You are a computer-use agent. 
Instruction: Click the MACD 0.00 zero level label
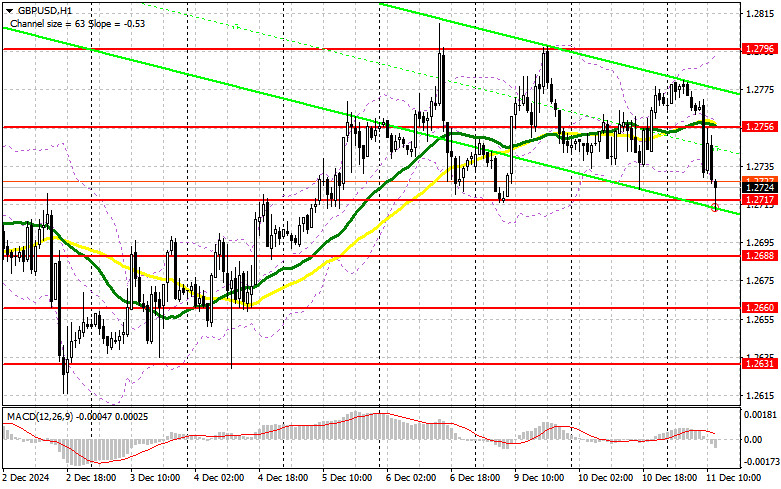(x=753, y=439)
